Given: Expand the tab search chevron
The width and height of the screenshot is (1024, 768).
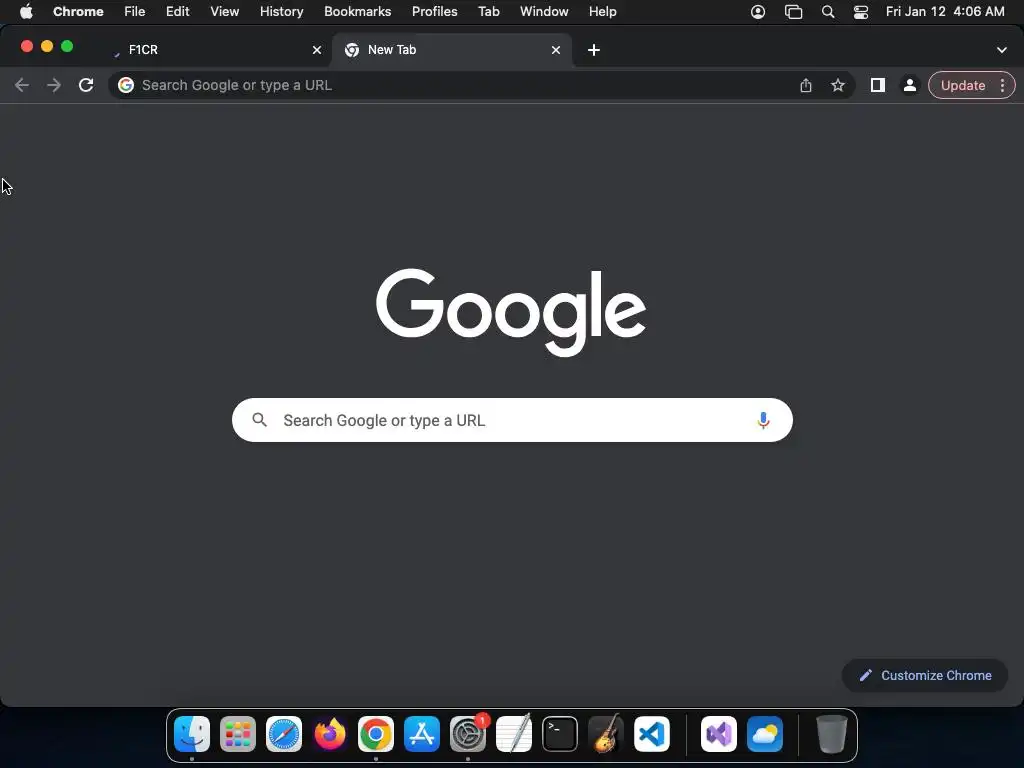Looking at the screenshot, I should pos(1002,50).
